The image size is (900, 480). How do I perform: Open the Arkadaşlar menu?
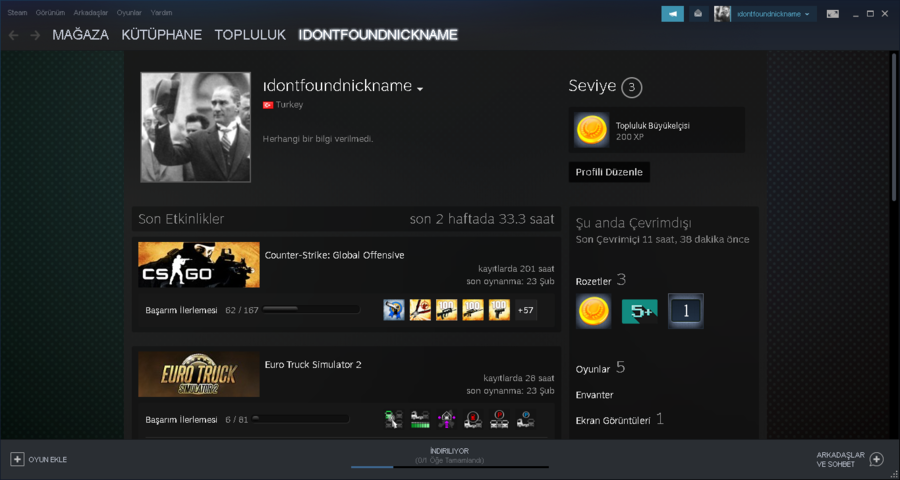91,13
